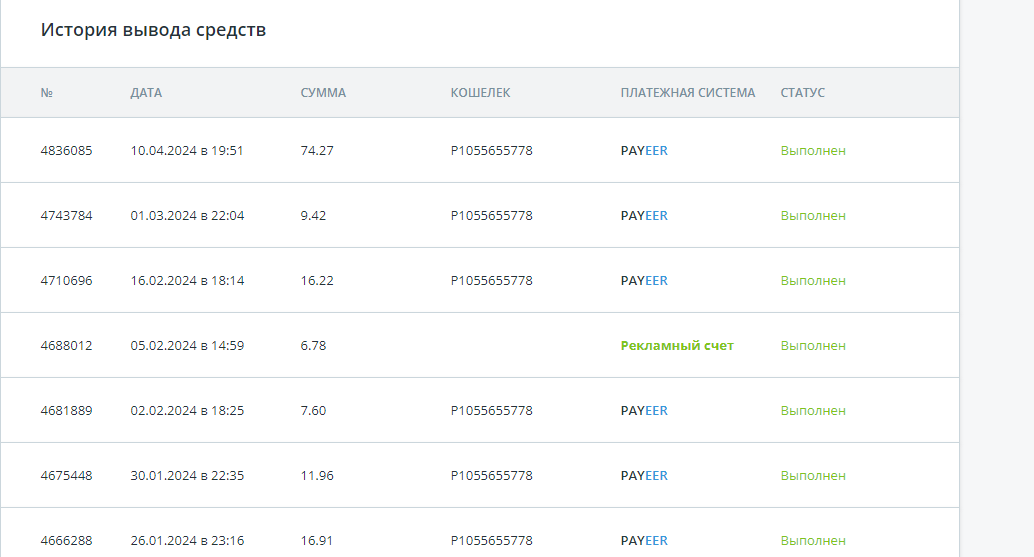The image size is (1034, 557).
Task: Click the PAYEER logo in row 4681889
Action: (x=644, y=410)
